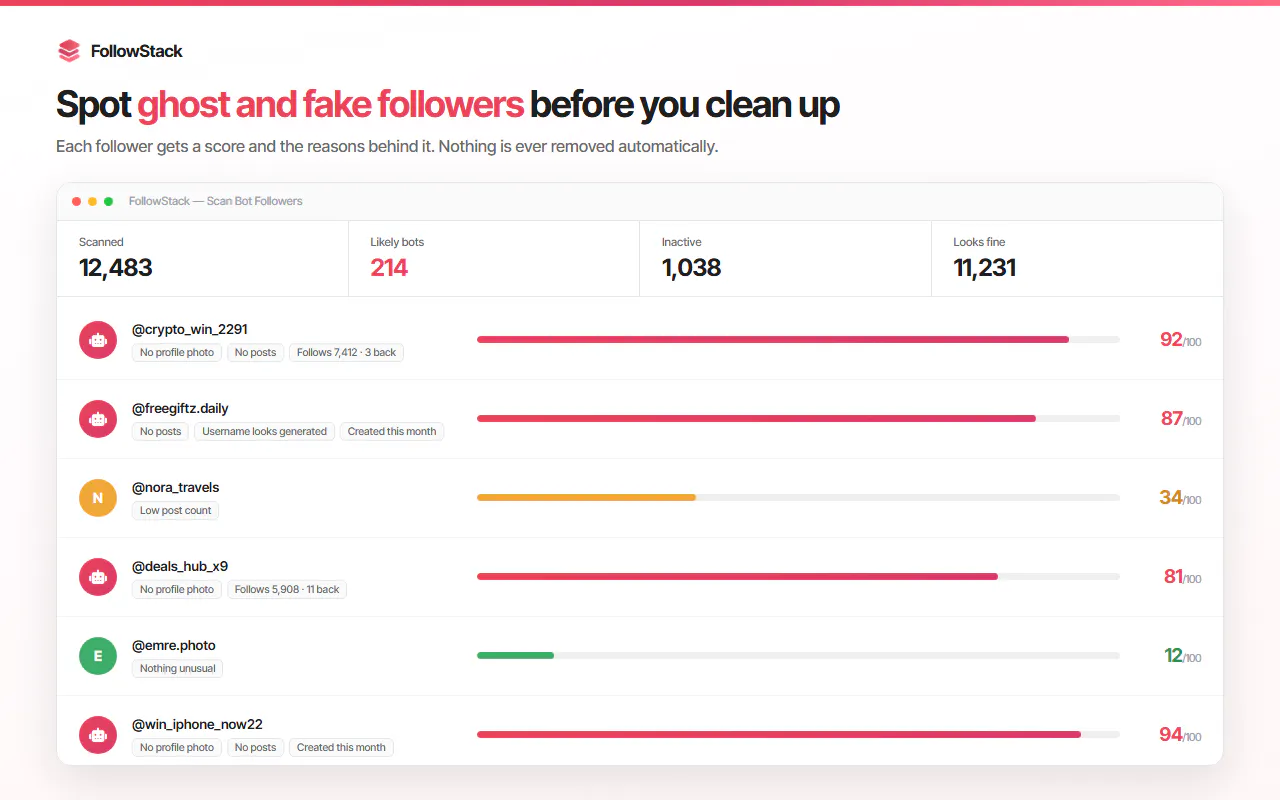Screen dimensions: 1280x800
Task: Select the Scanned 12,483 stat
Action: point(203,259)
